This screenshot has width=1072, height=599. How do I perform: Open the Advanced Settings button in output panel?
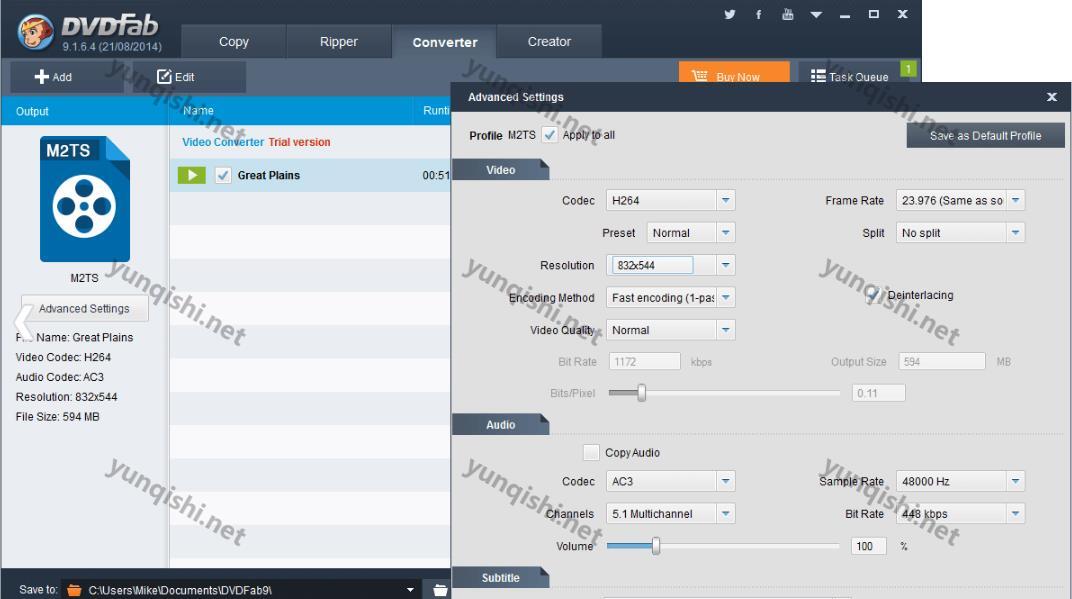click(x=85, y=308)
